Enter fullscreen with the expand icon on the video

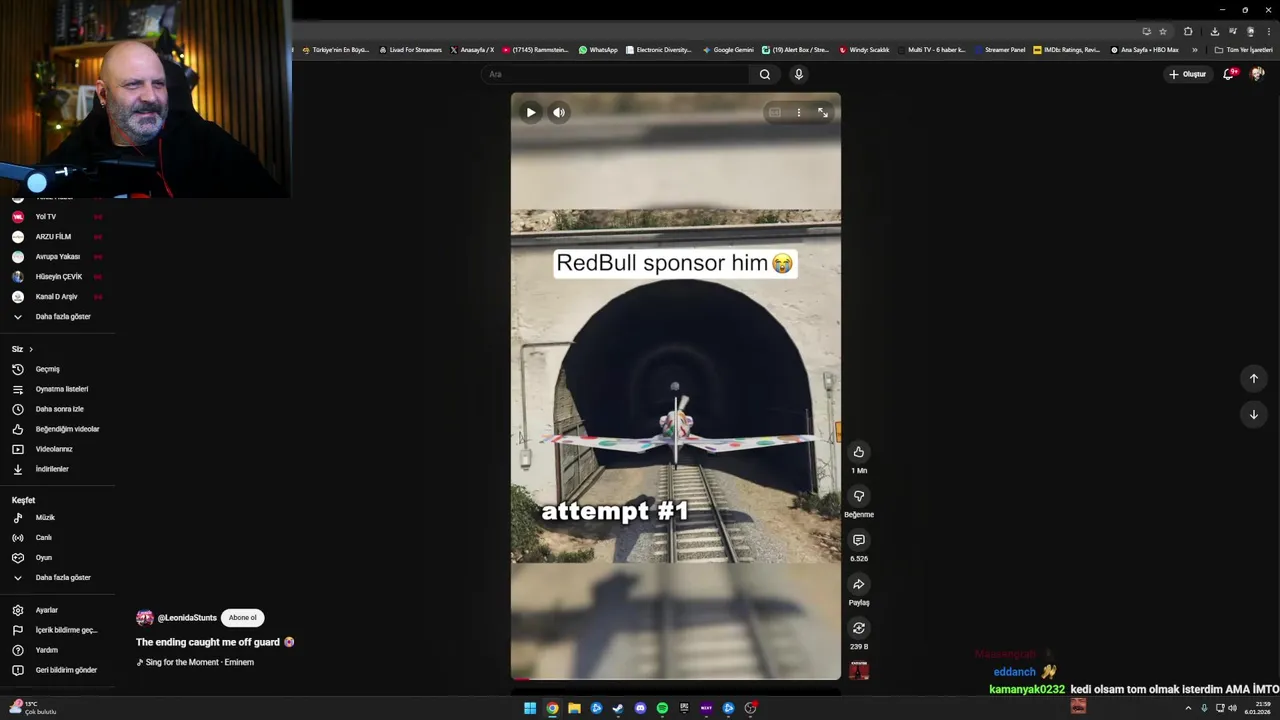click(x=823, y=113)
